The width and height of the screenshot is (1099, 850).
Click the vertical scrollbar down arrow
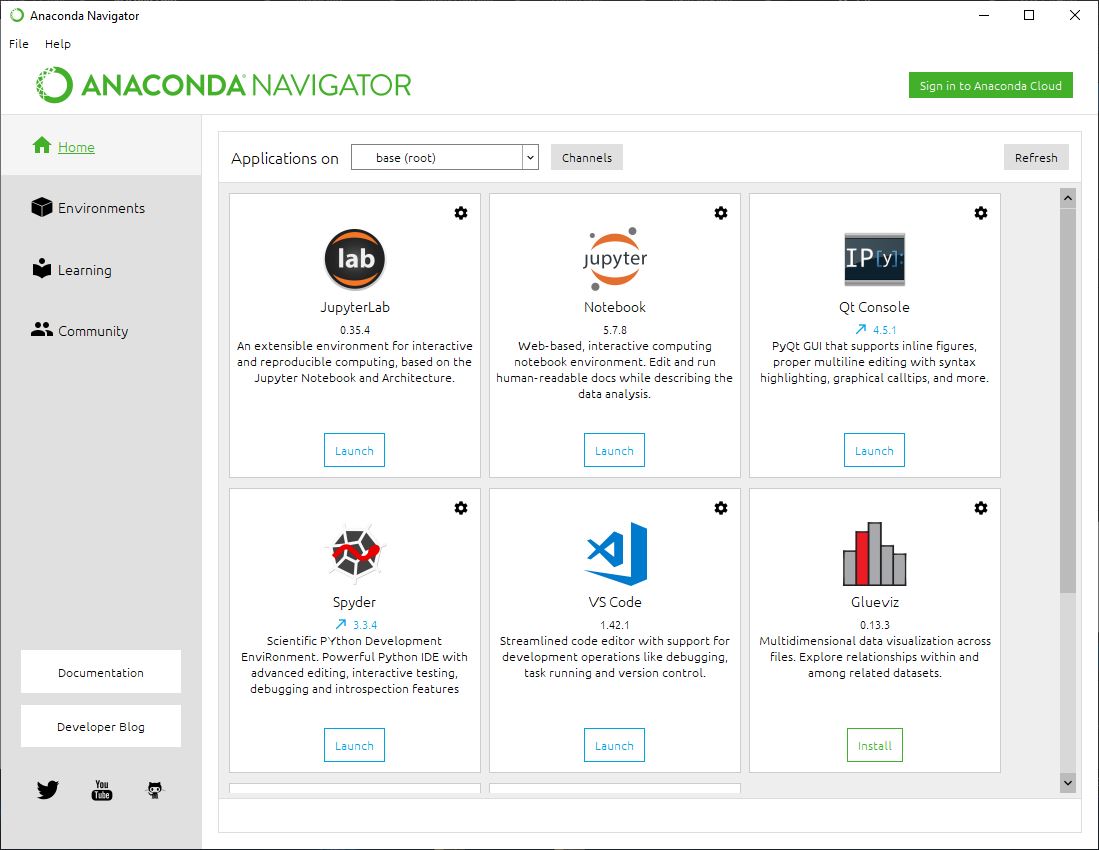point(1067,782)
